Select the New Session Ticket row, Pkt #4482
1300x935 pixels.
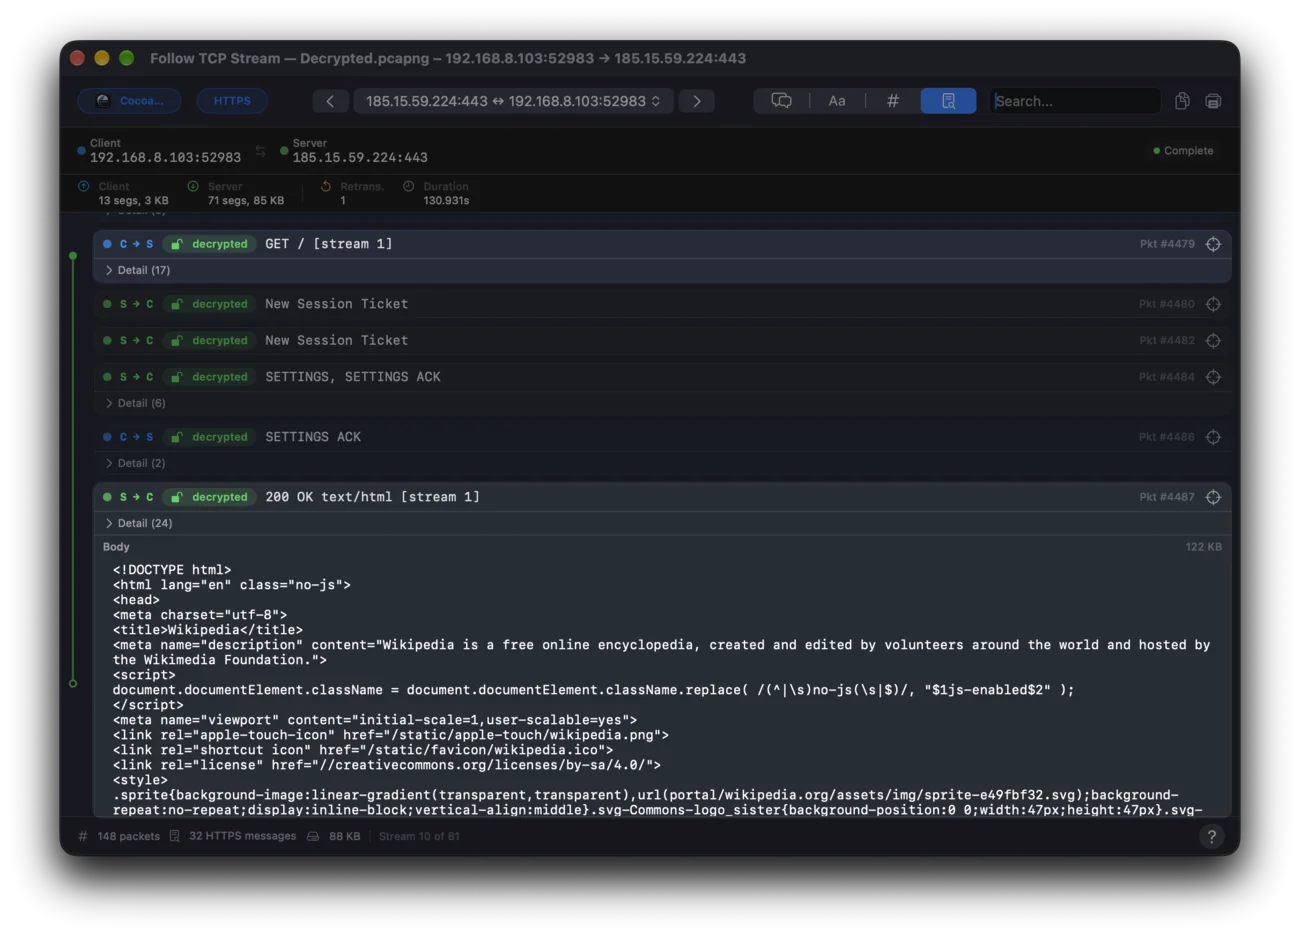pyautogui.click(x=662, y=341)
